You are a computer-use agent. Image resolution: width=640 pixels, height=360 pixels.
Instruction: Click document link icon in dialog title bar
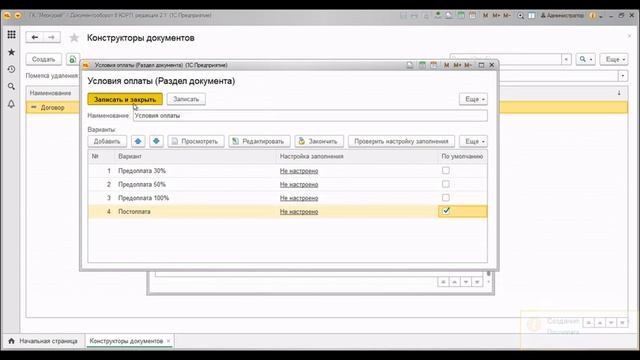click(x=410, y=65)
